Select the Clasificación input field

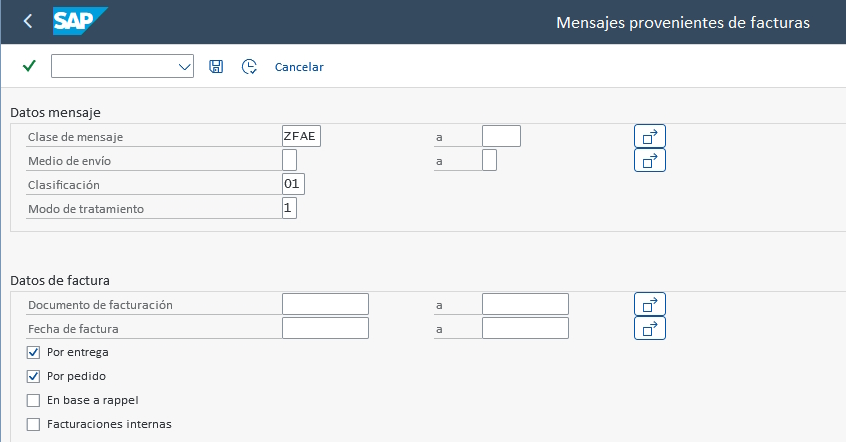293,184
